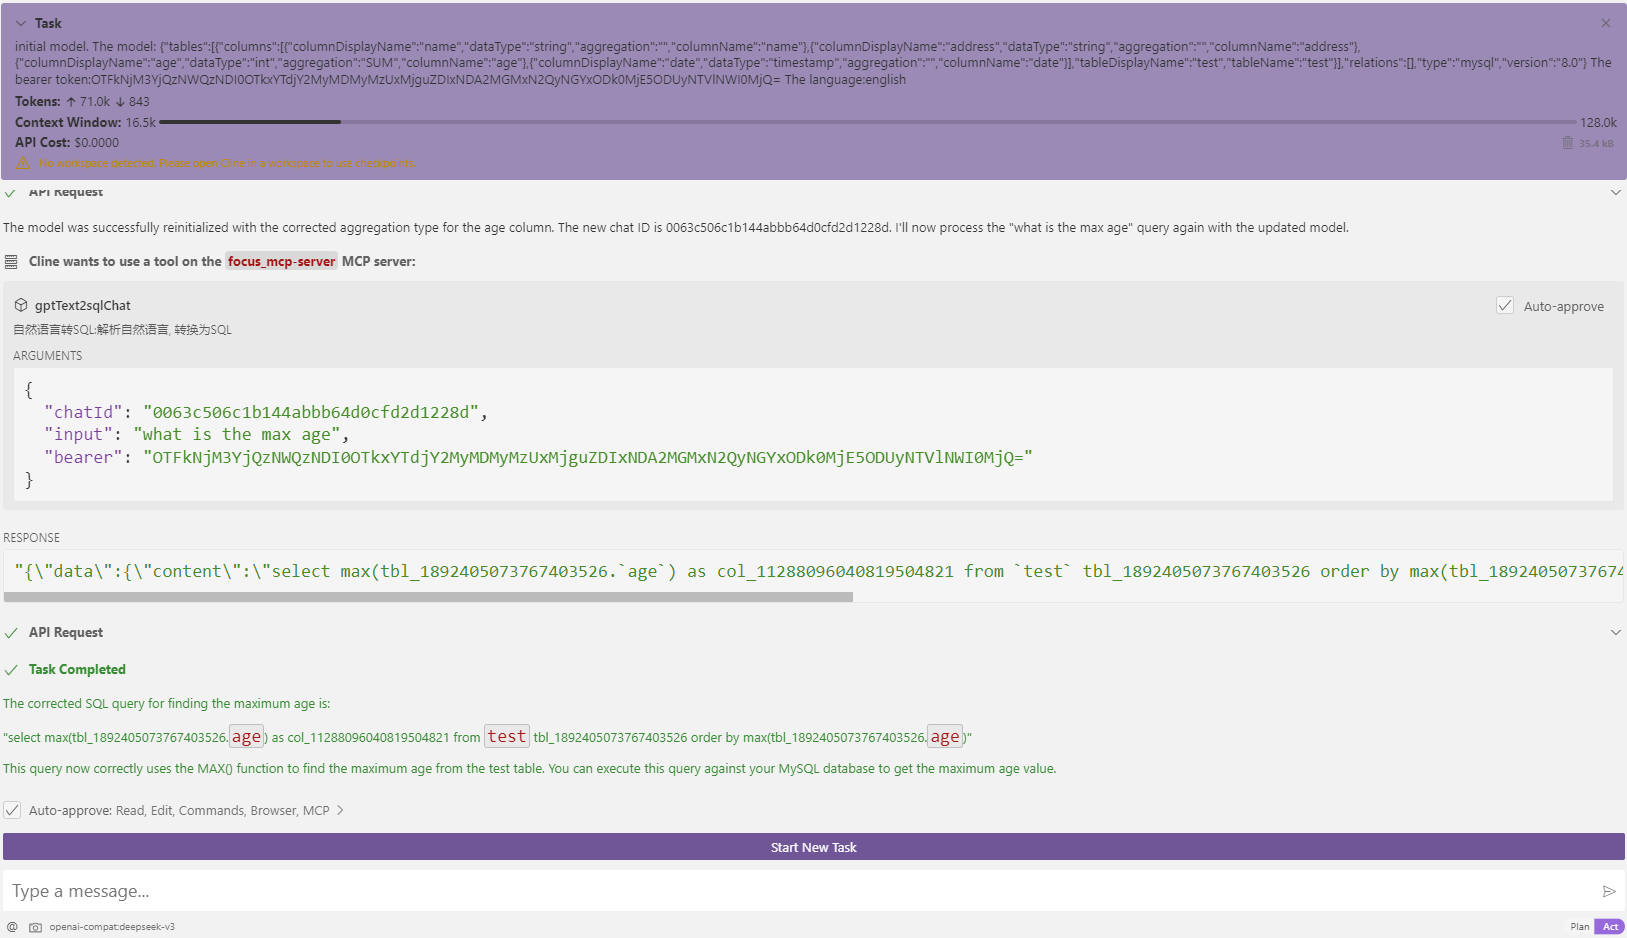Toggle the bottom Auto-approve checkbox
Viewport: 1627px width, 938px height.
[12, 810]
